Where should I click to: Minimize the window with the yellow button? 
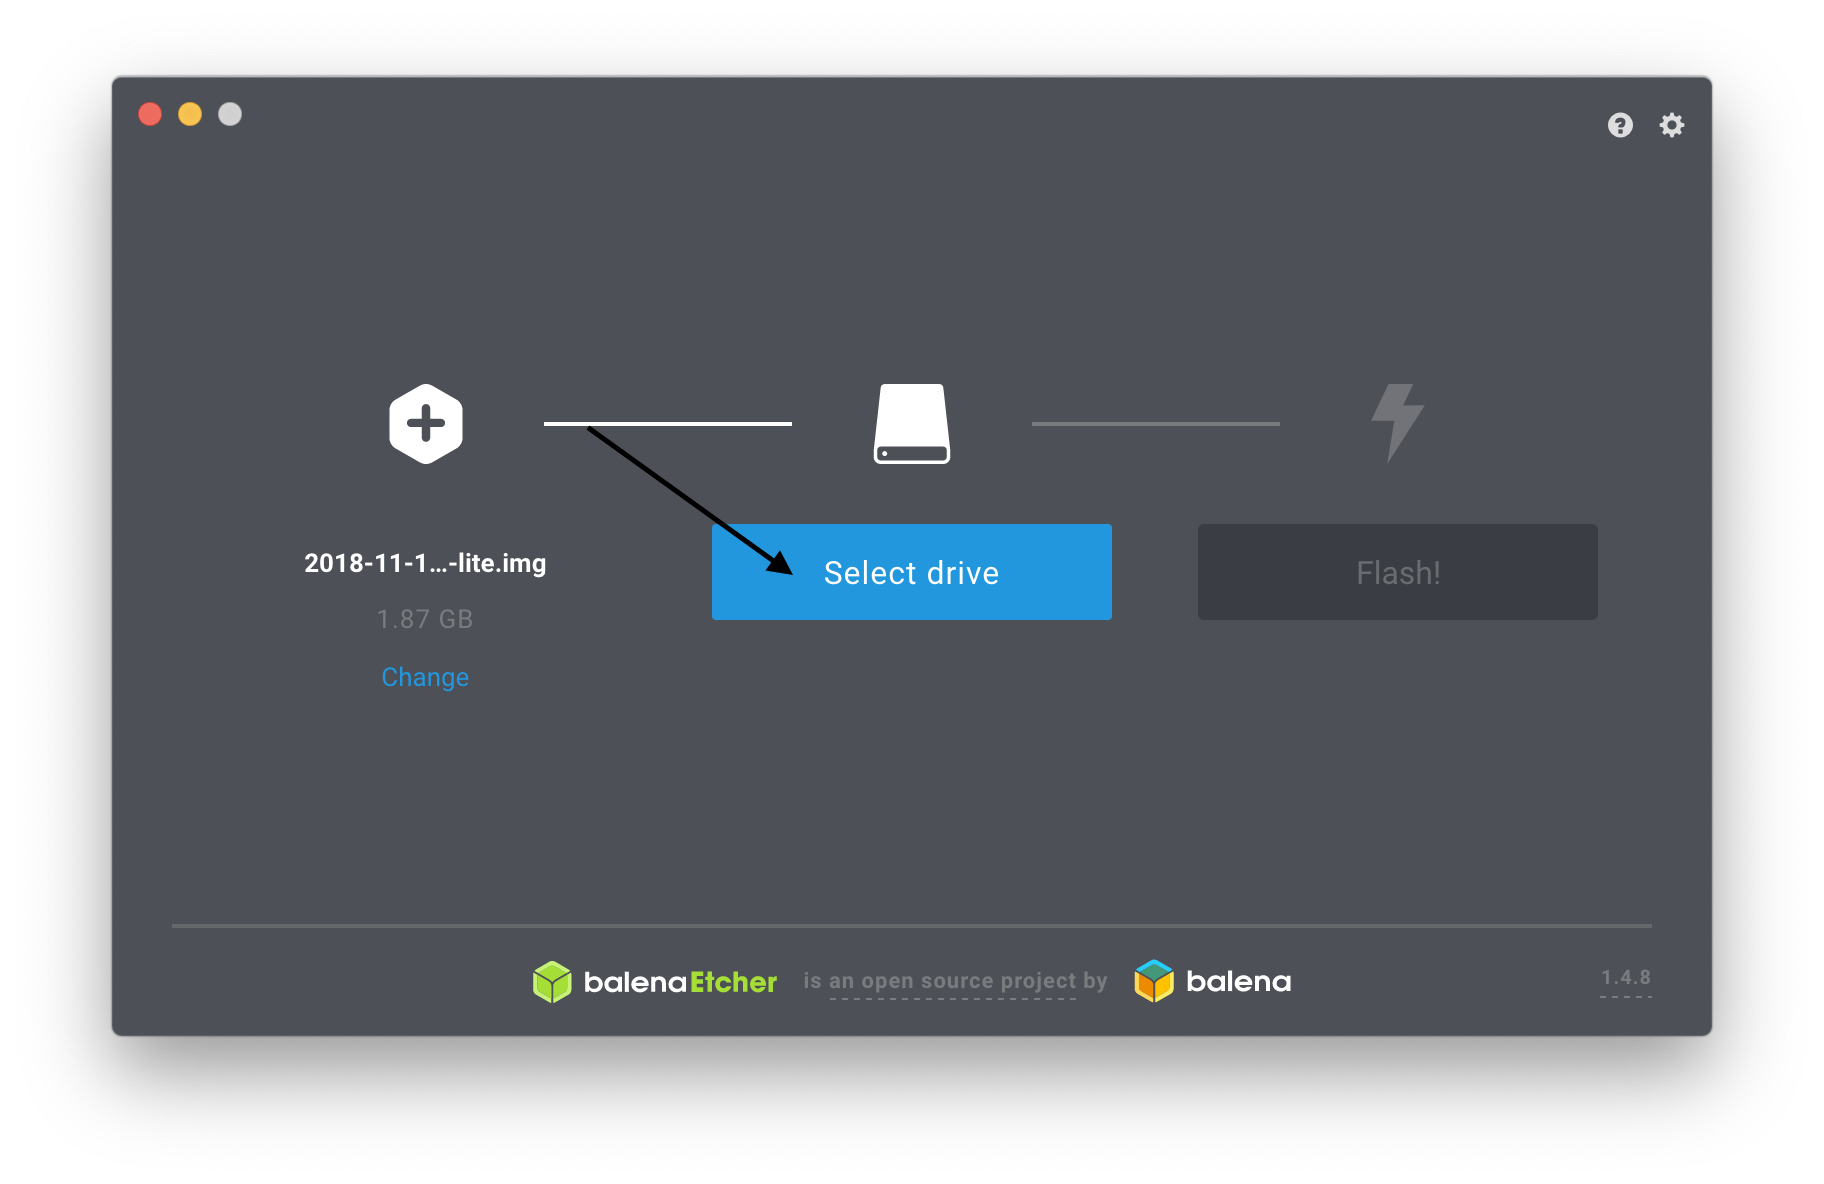(190, 114)
